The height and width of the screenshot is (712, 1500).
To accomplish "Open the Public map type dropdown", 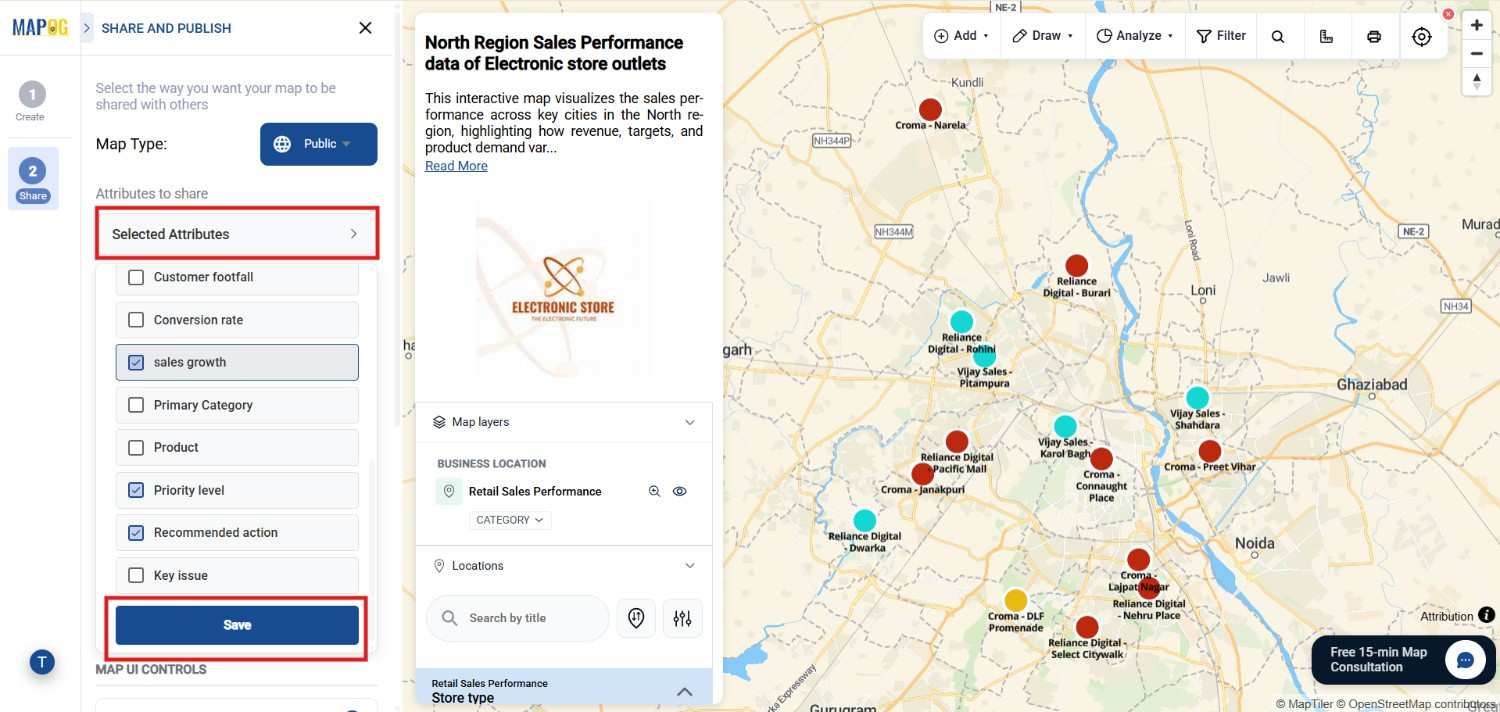I will (319, 144).
